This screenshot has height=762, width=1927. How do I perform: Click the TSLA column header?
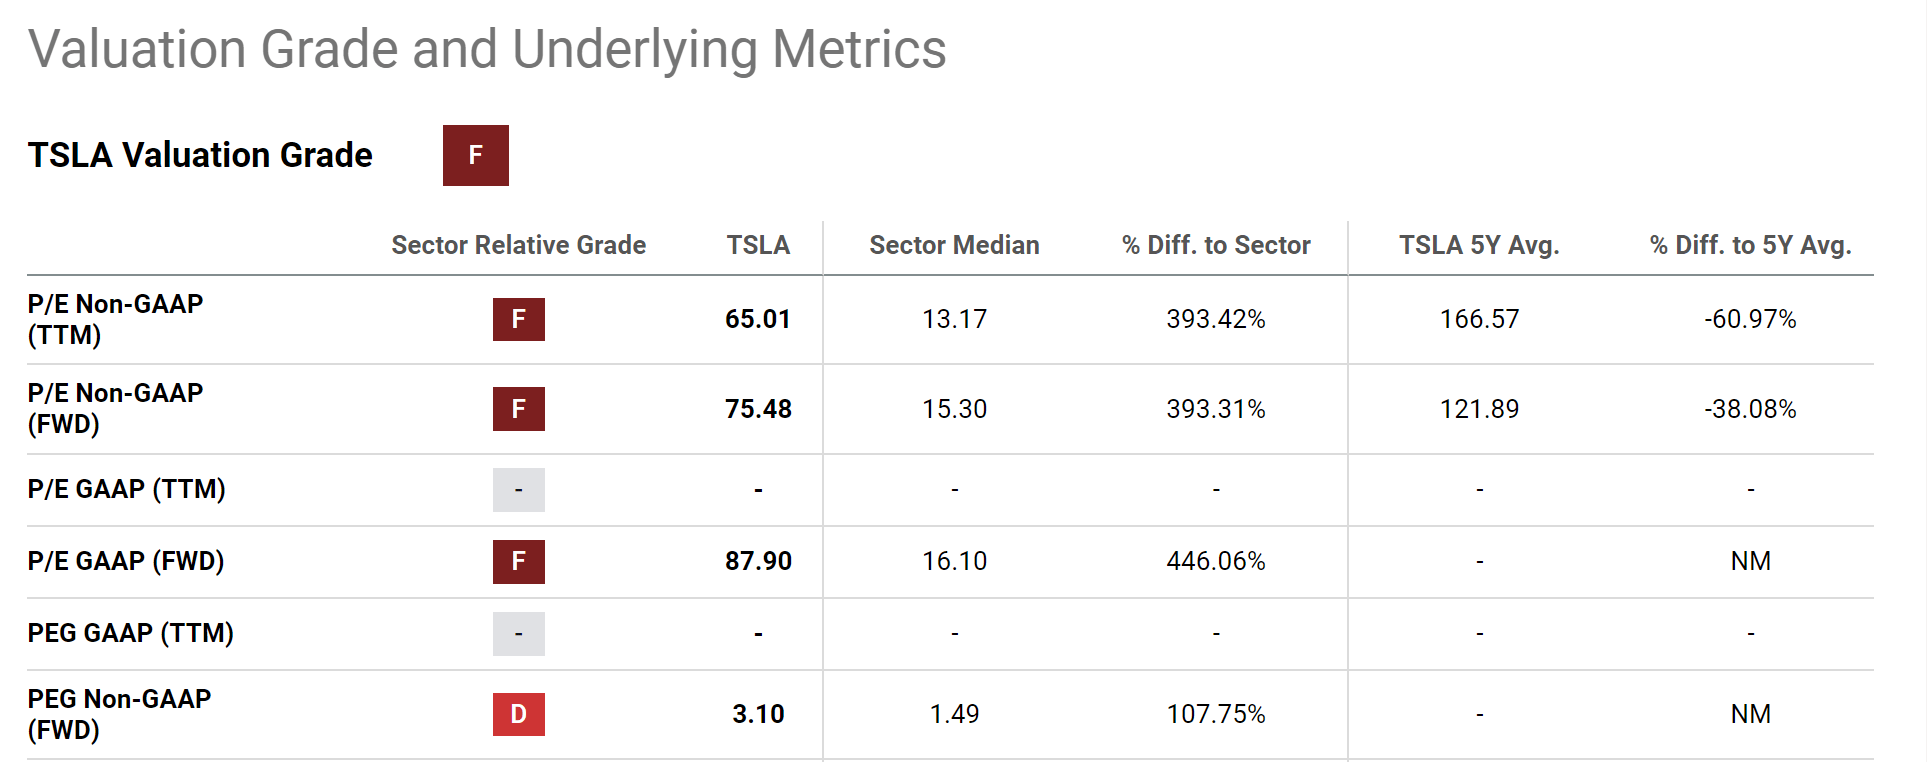758,245
